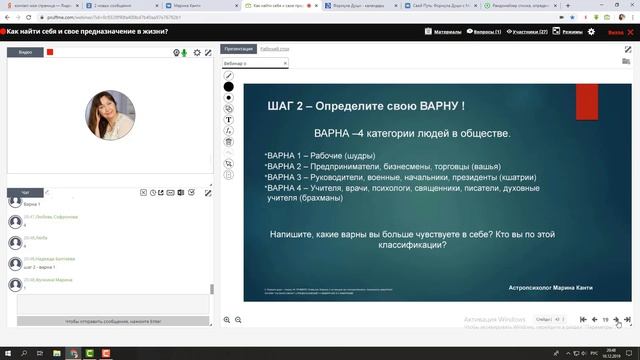Clear chat with the X box icon
Image resolution: width=640 pixels, height=360 pixels.
[x=143, y=192]
